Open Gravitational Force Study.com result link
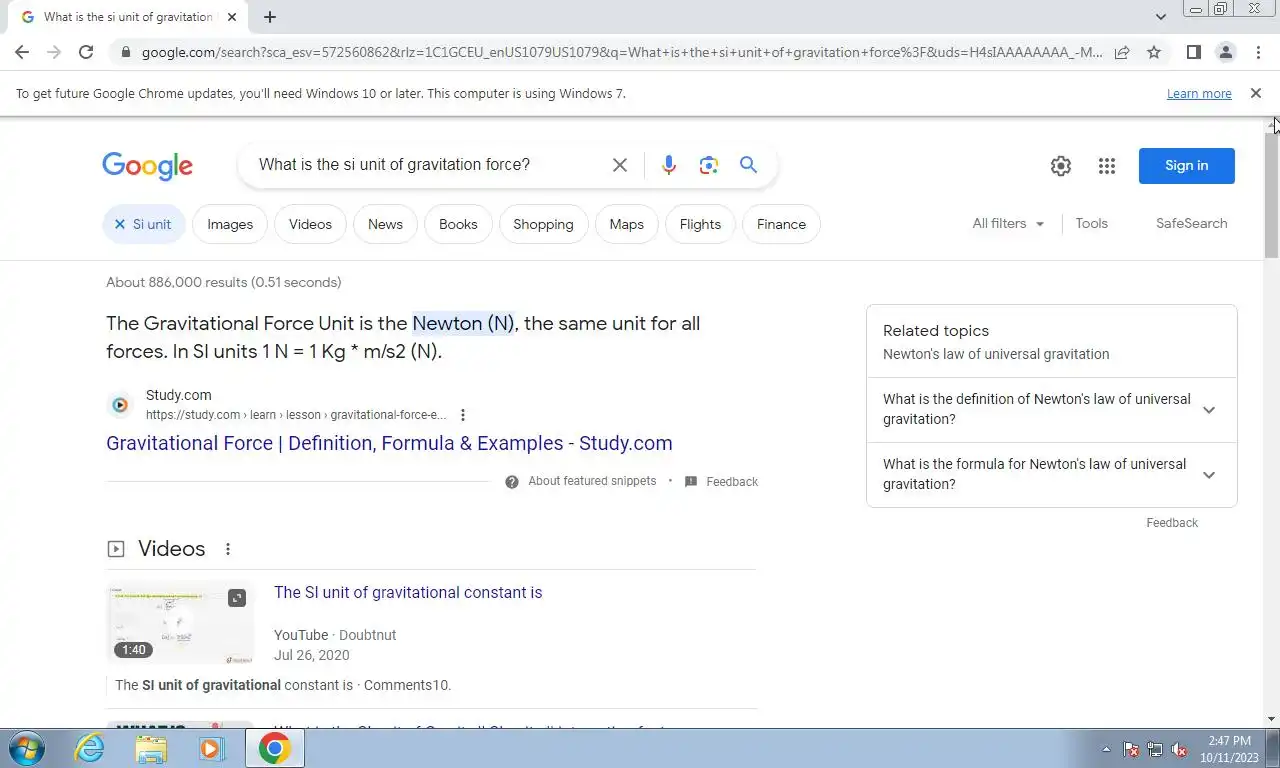This screenshot has height=768, width=1280. pos(389,443)
